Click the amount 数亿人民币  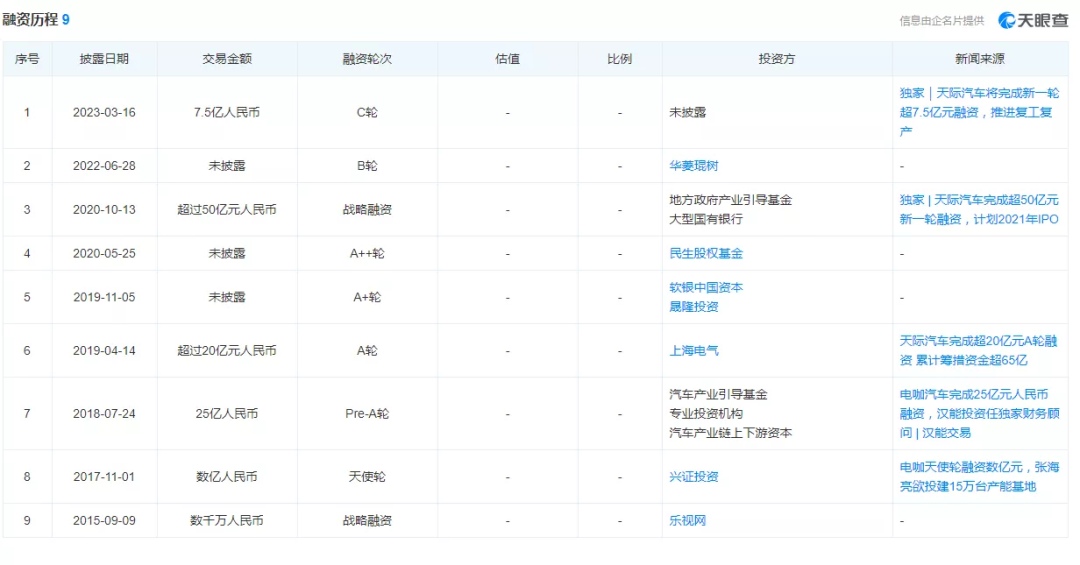coord(227,477)
